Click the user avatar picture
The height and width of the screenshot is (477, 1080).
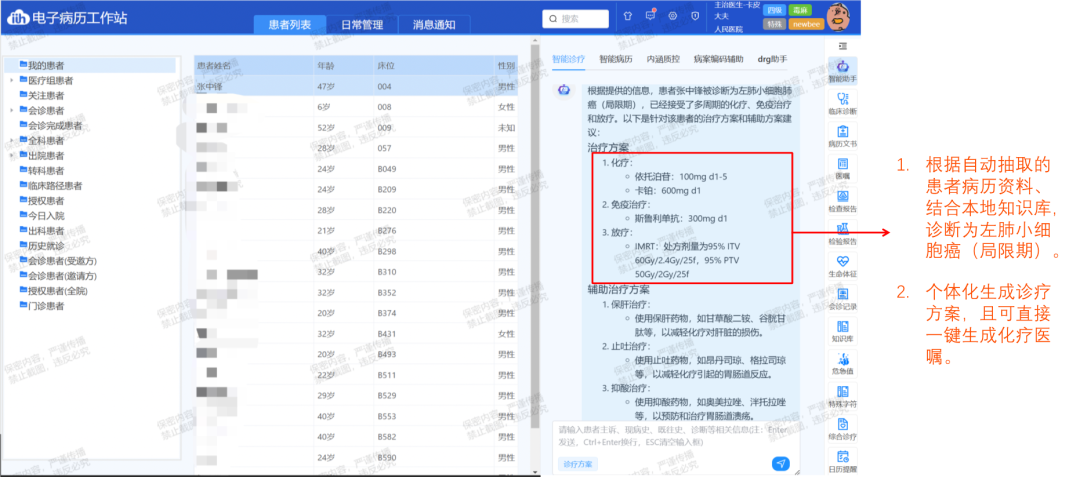839,17
